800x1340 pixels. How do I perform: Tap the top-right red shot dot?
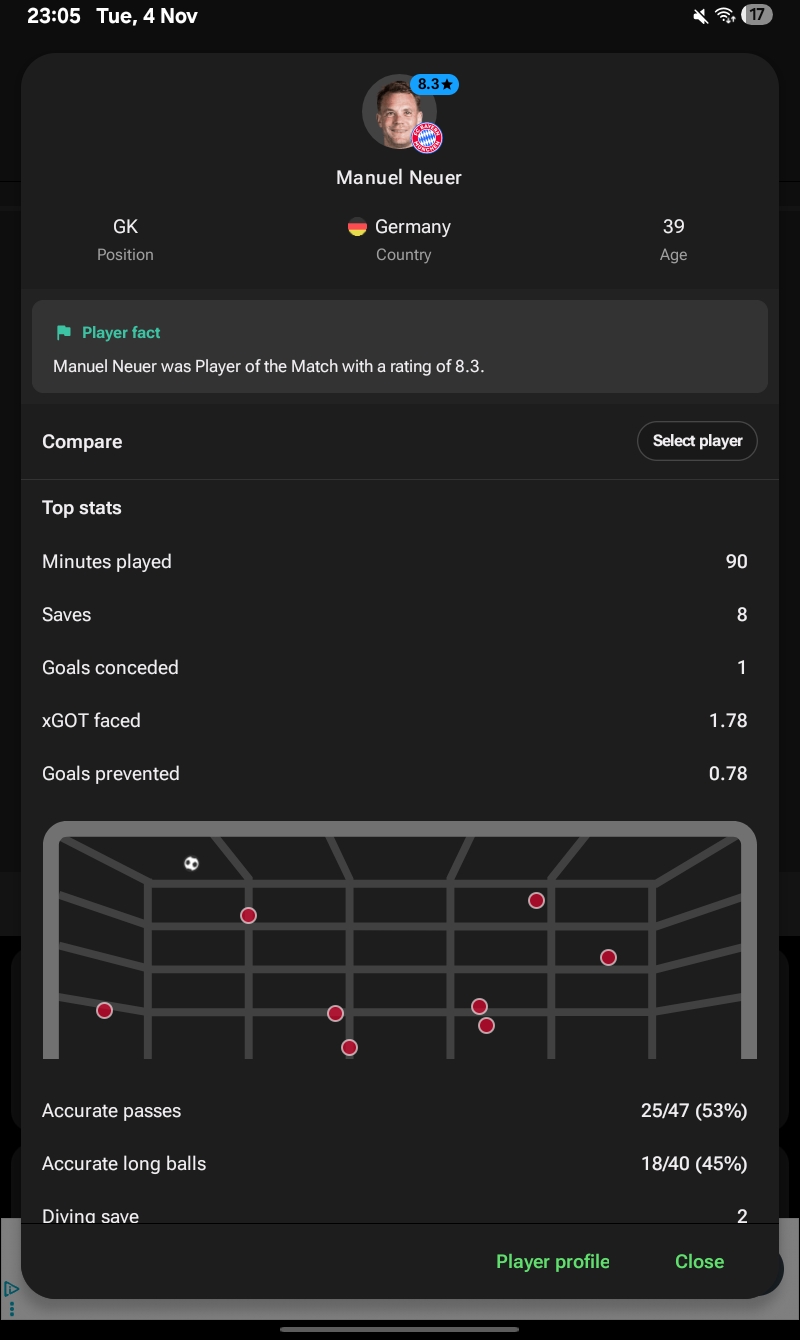[536, 901]
